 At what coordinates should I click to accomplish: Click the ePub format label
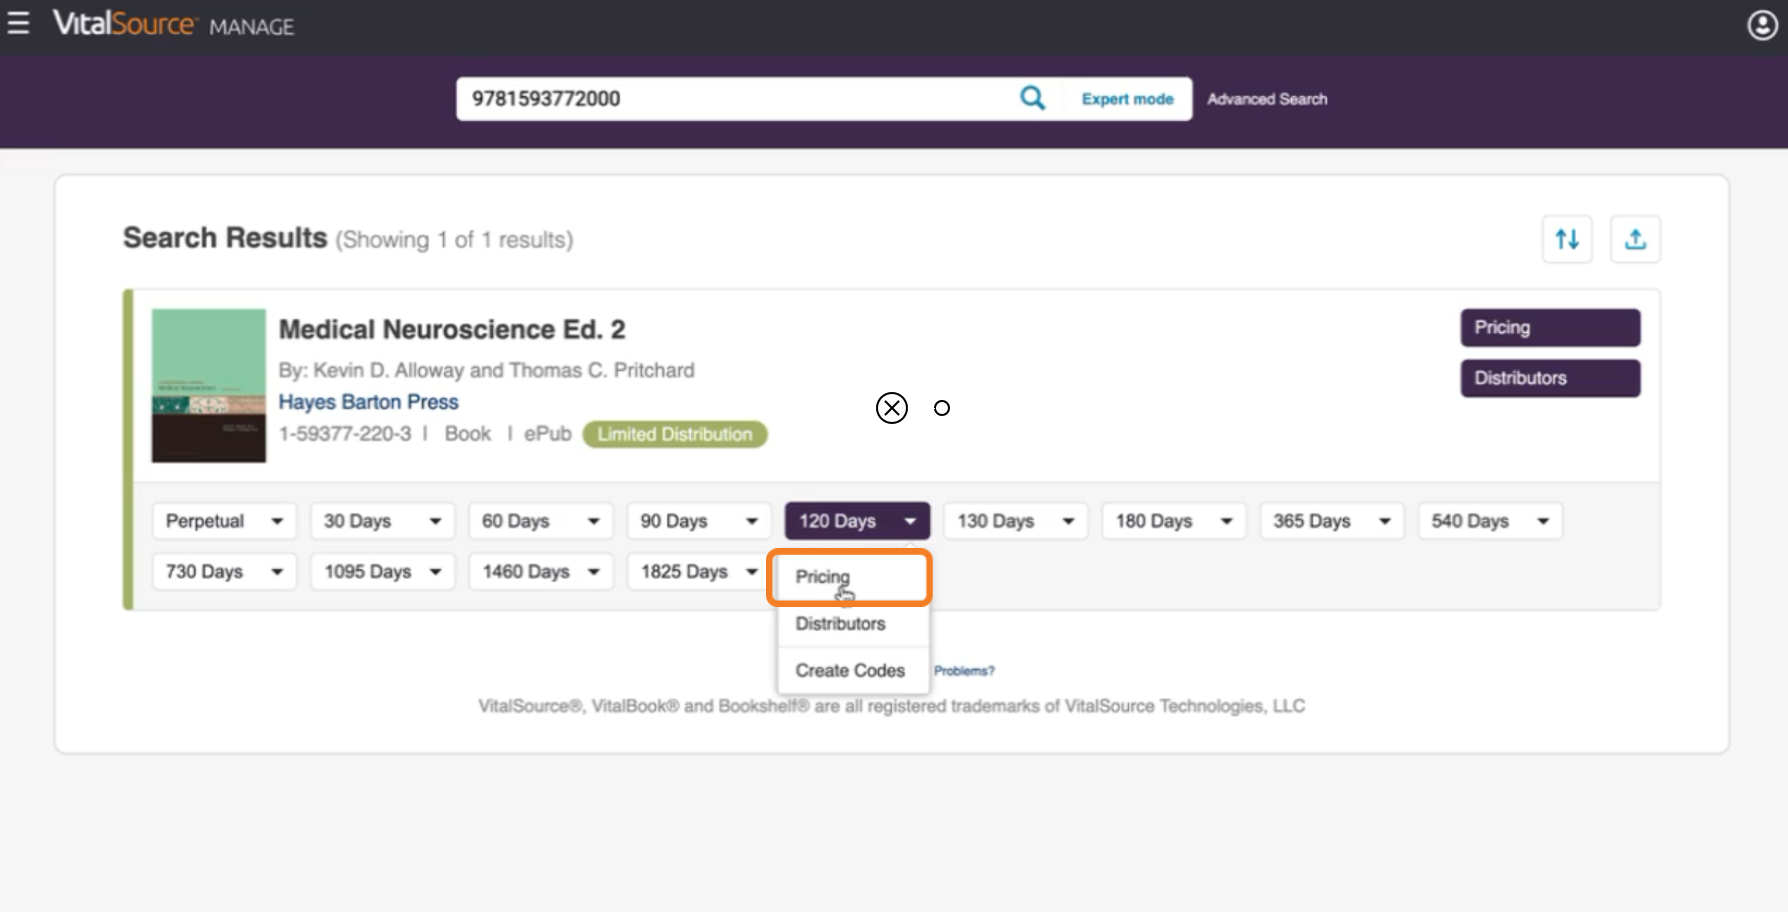(548, 434)
